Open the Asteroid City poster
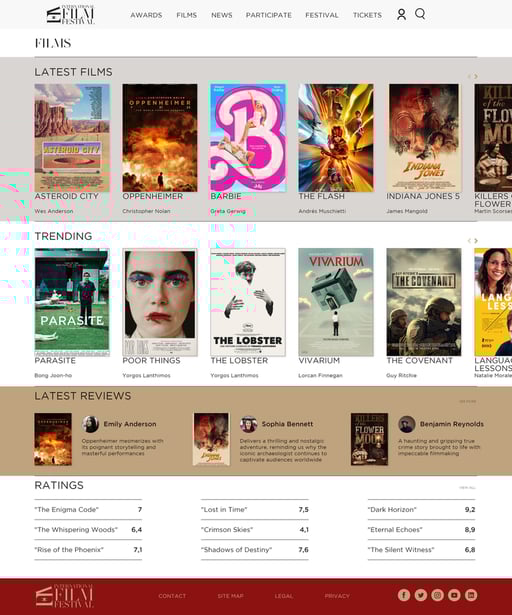Viewport: 512px width, 615px height. pos(72,138)
